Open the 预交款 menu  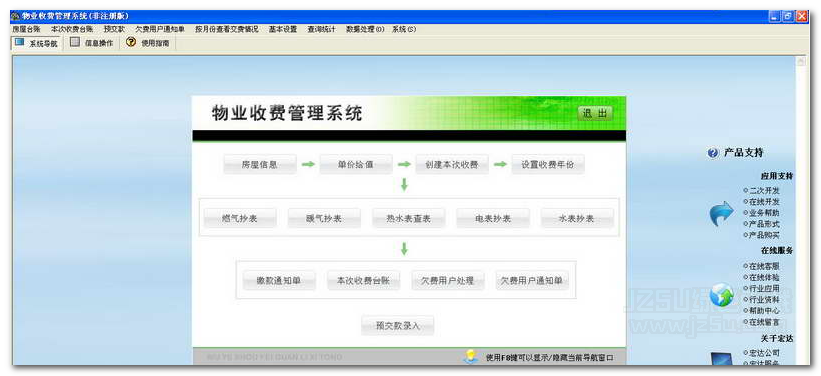pyautogui.click(x=114, y=29)
